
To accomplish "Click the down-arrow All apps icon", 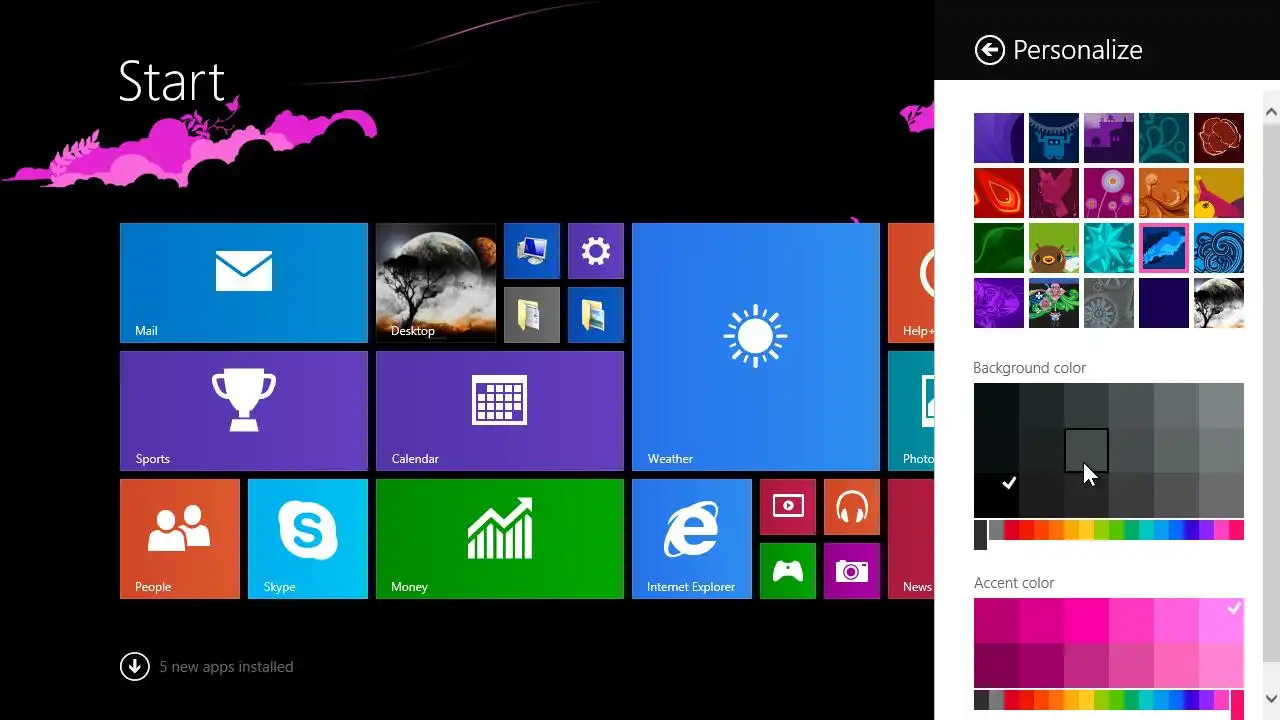I will pyautogui.click(x=135, y=666).
